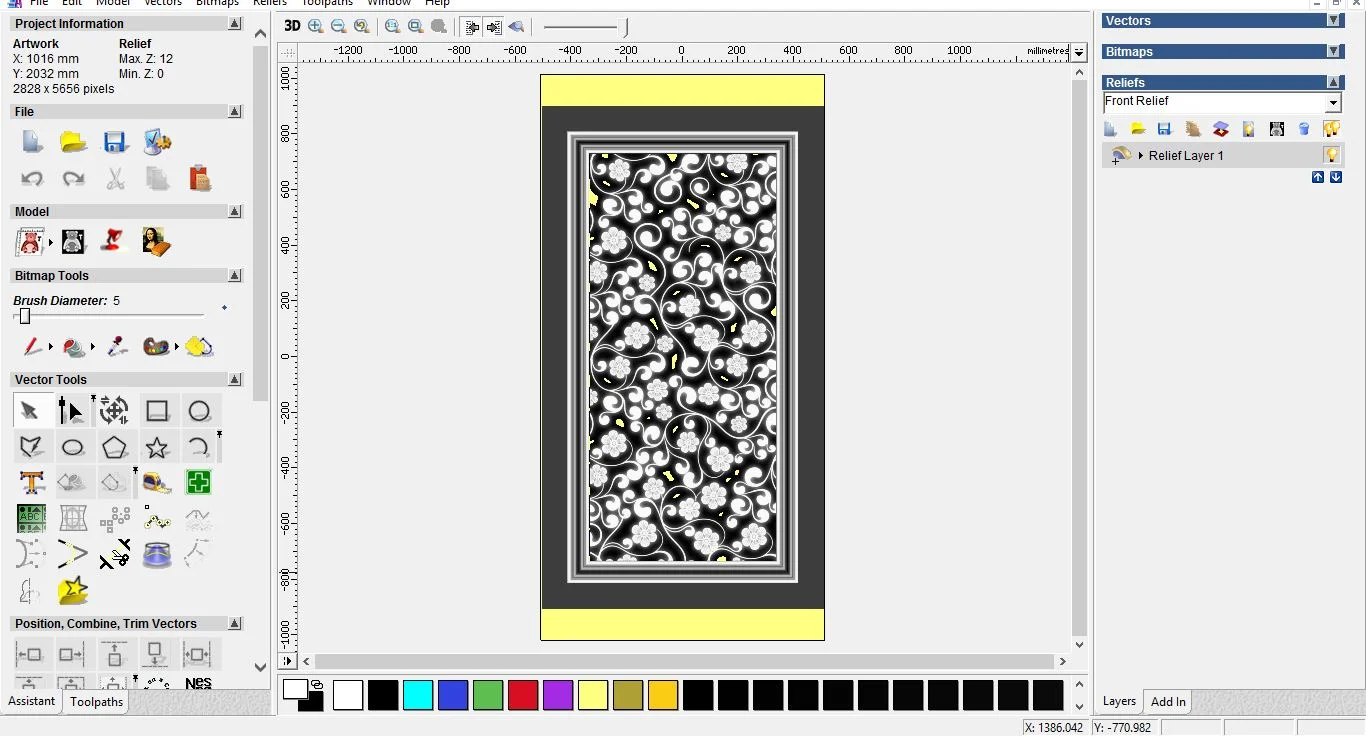Click the Zoom In magnifier icon
Image resolution: width=1366 pixels, height=736 pixels.
(x=316, y=27)
